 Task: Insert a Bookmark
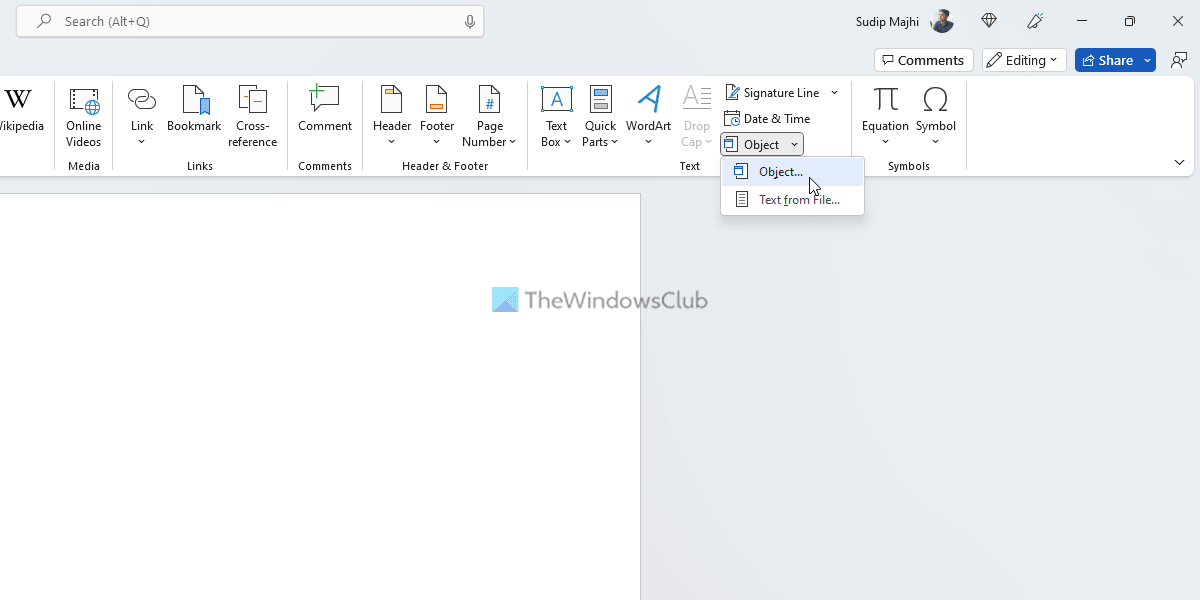(x=194, y=110)
